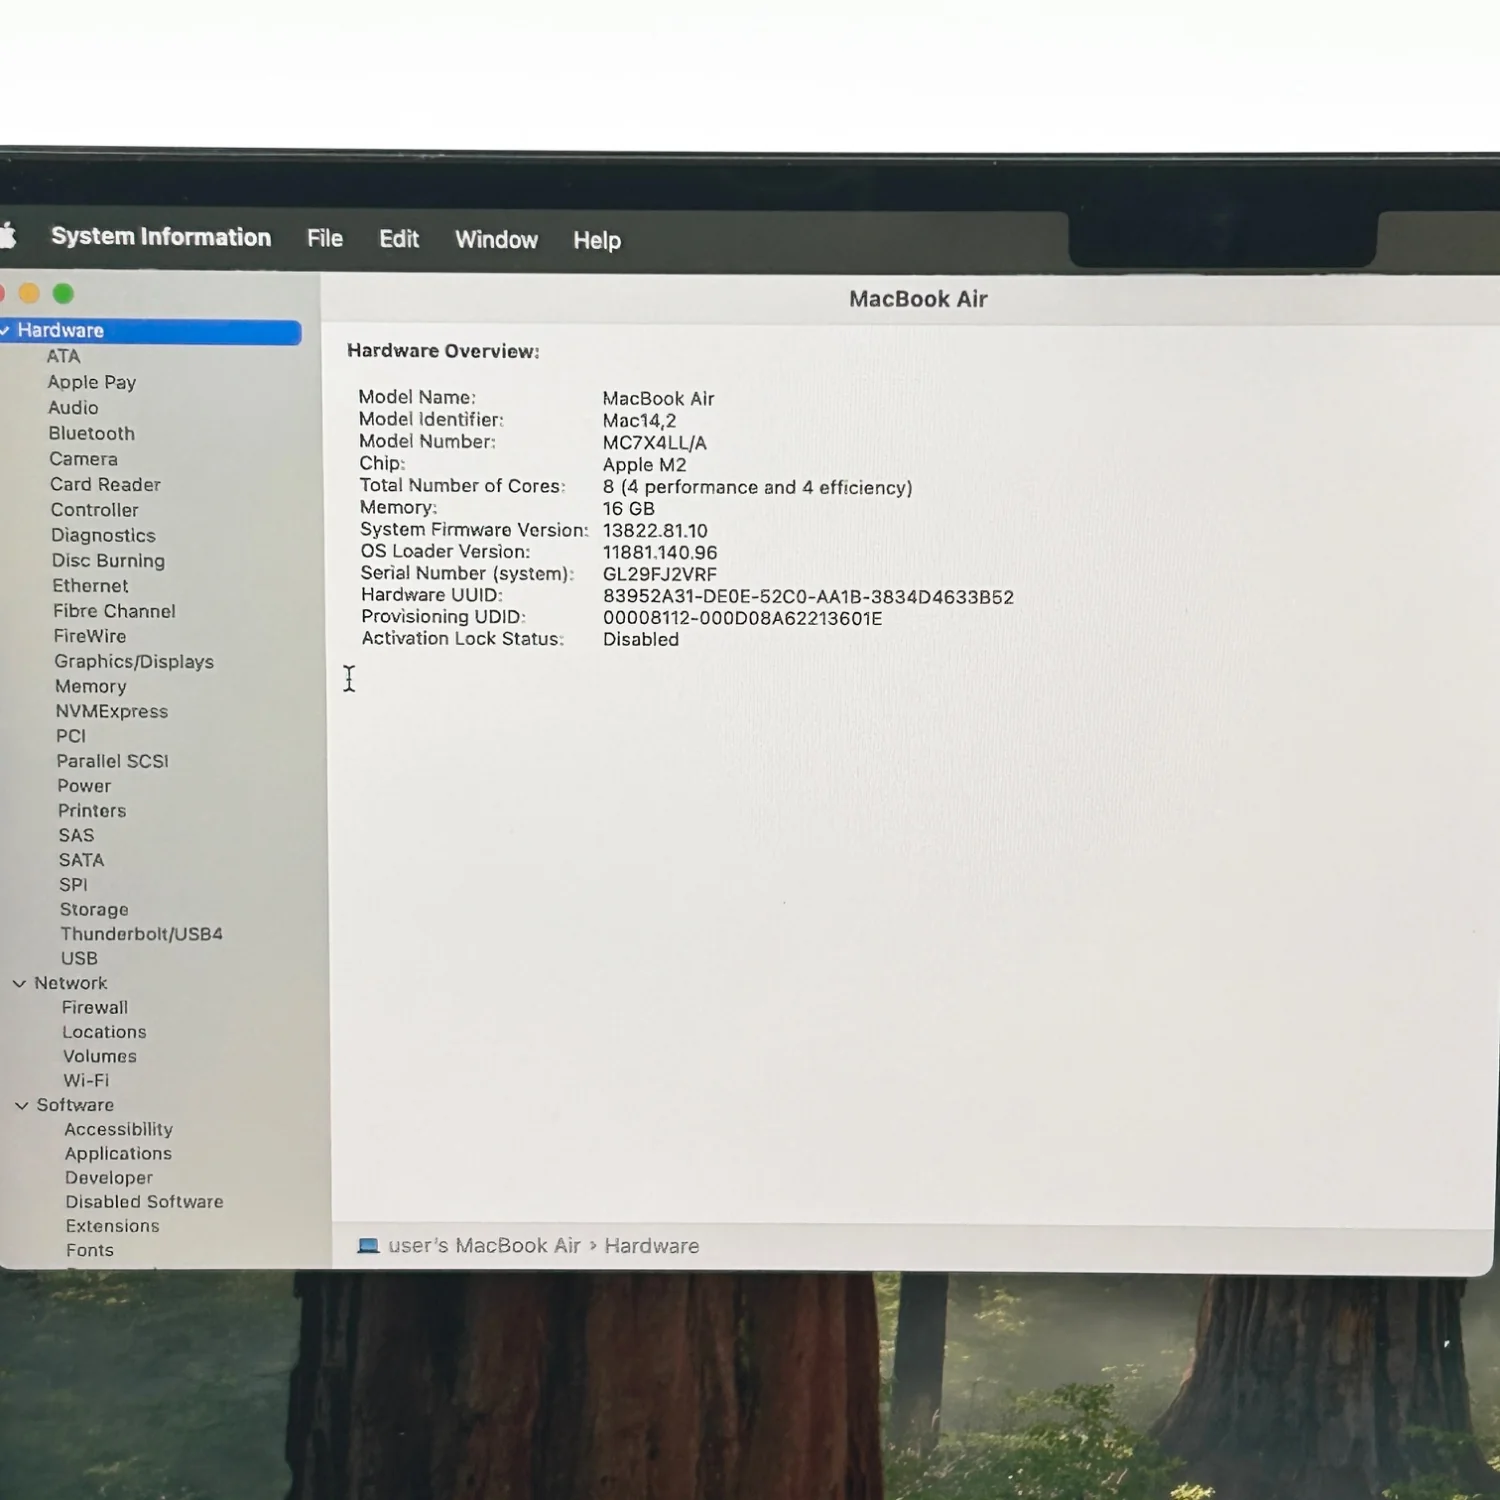The image size is (1500, 1500).
Task: Click the serial number GL29FJ2VRF
Action: coord(660,574)
